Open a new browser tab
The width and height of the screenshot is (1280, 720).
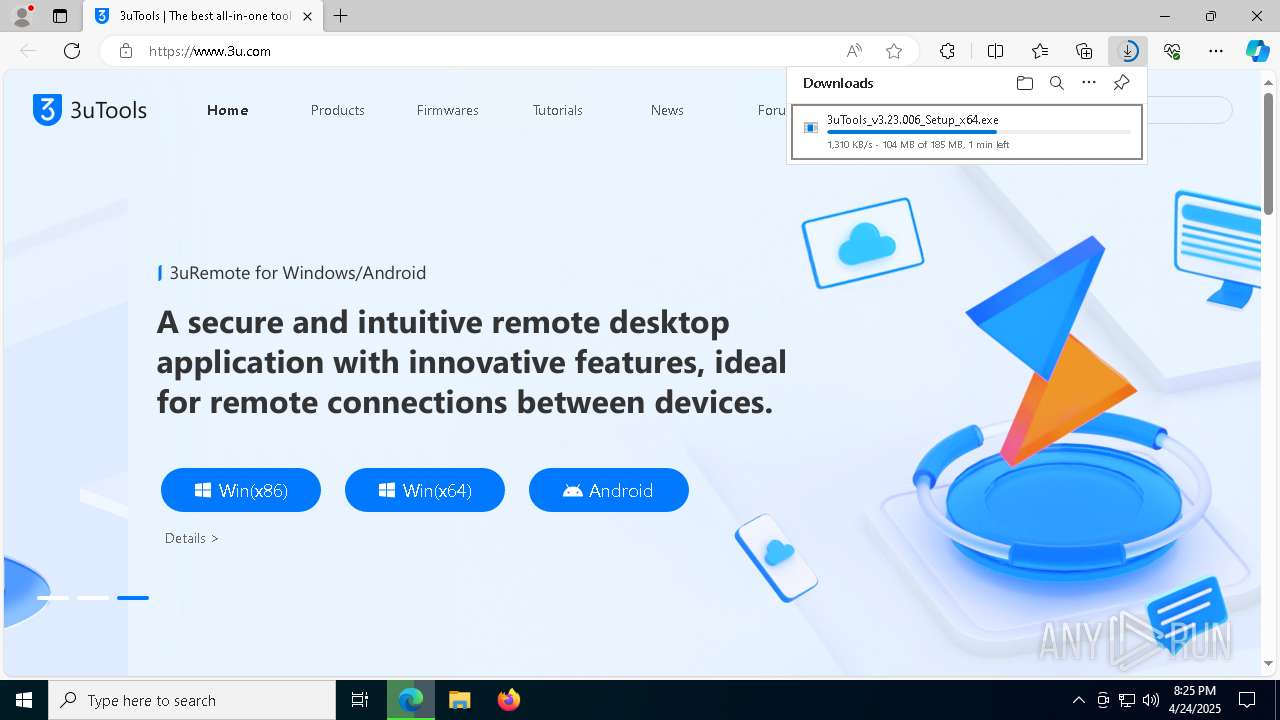tap(341, 16)
